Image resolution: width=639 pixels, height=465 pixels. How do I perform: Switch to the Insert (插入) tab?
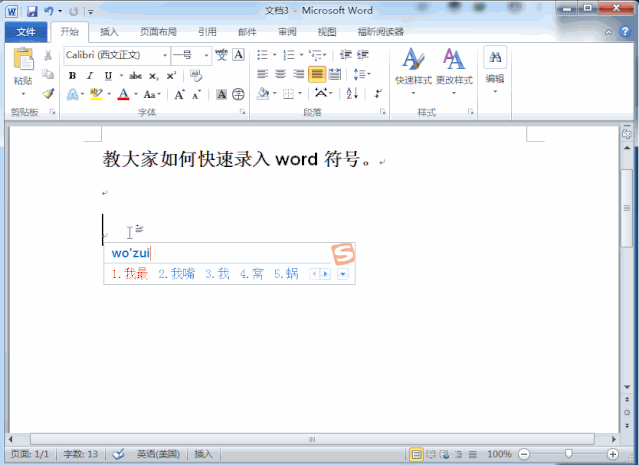pos(109,32)
